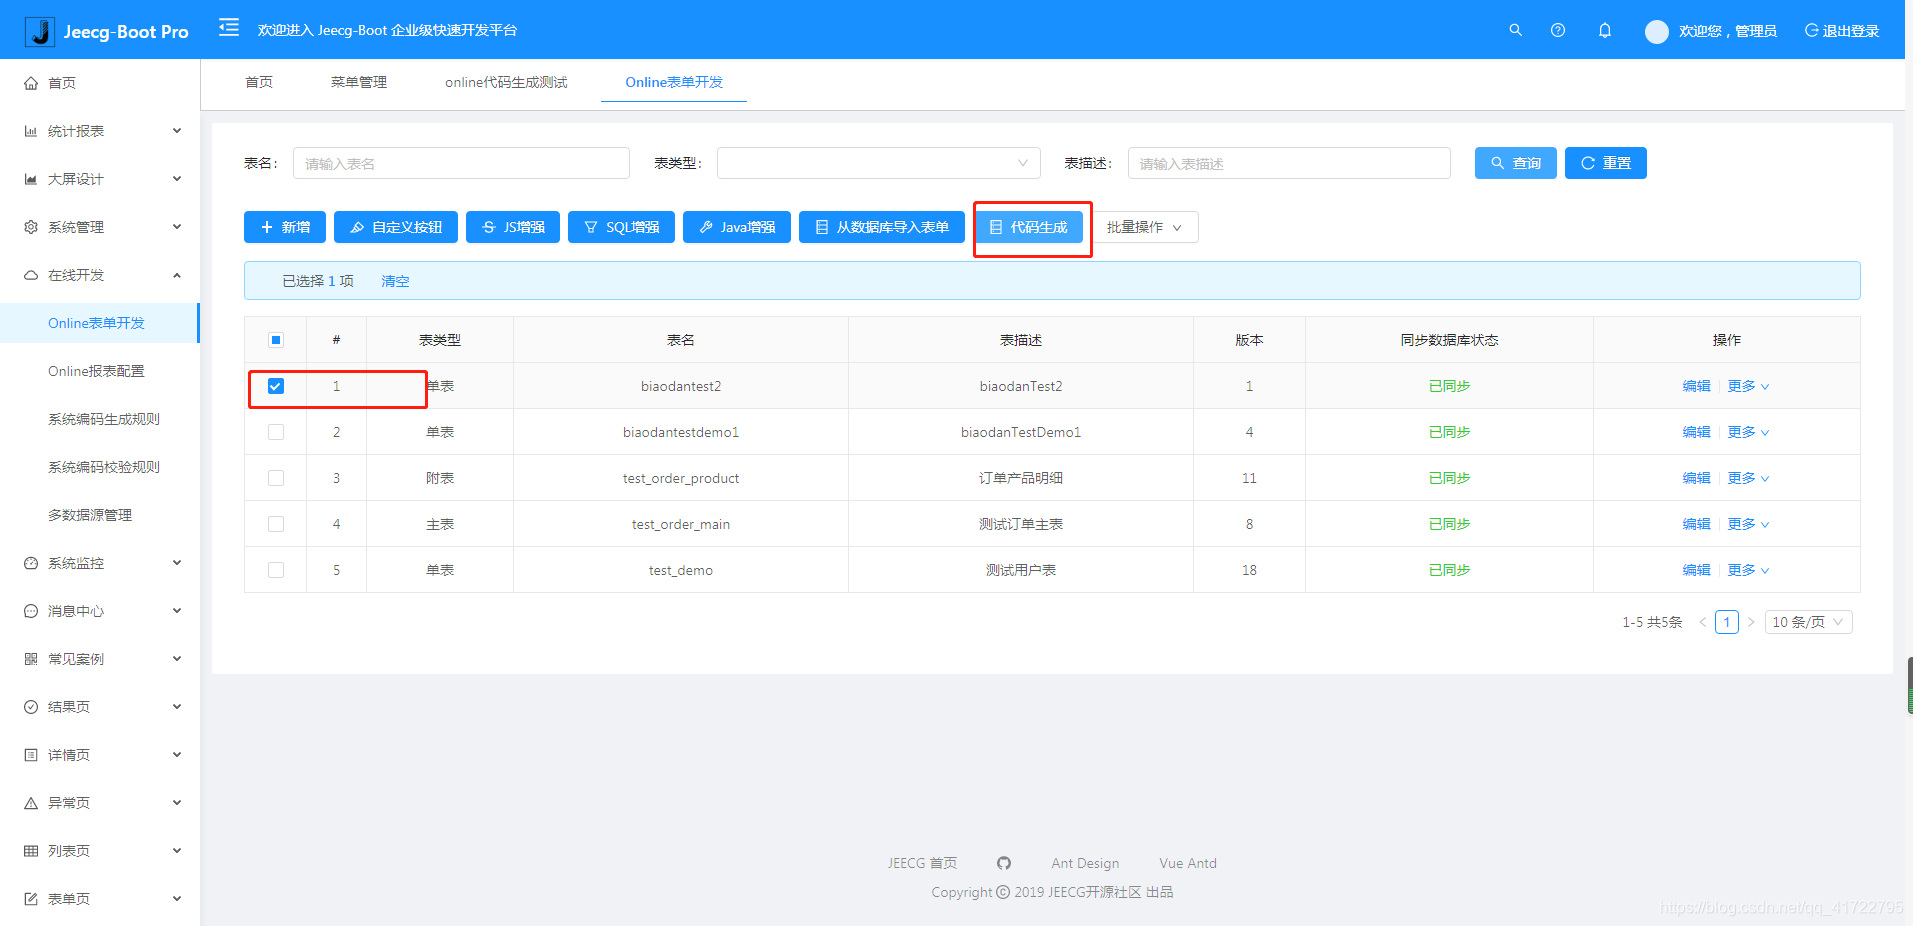Open the 表类型 dropdown
The image size is (1913, 926).
coord(879,163)
